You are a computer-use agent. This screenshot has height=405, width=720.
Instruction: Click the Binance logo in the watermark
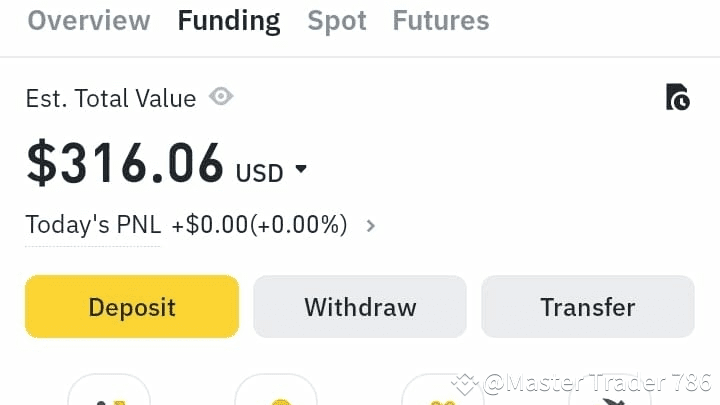(x=464, y=383)
